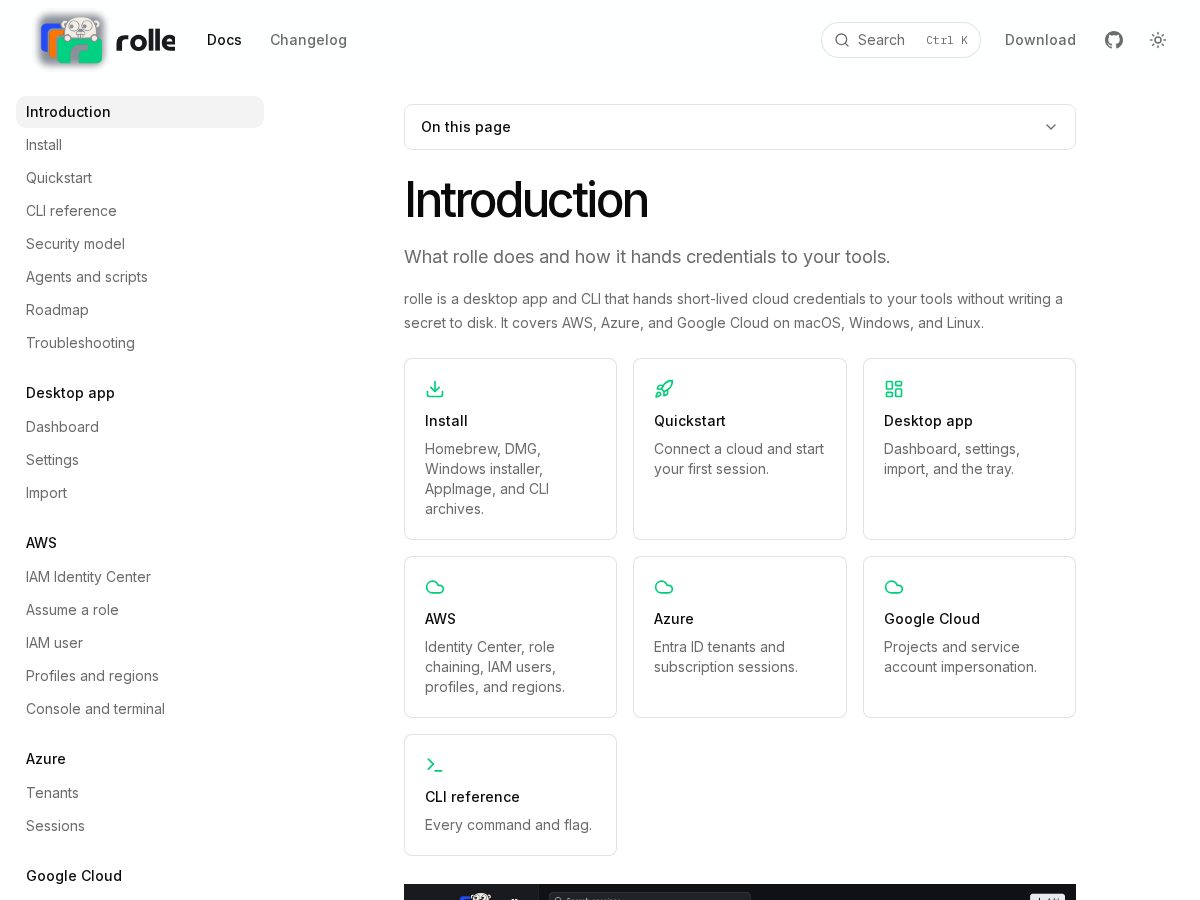The image size is (1200, 900).
Task: Open Quickstart in the sidebar
Action: (x=140, y=178)
